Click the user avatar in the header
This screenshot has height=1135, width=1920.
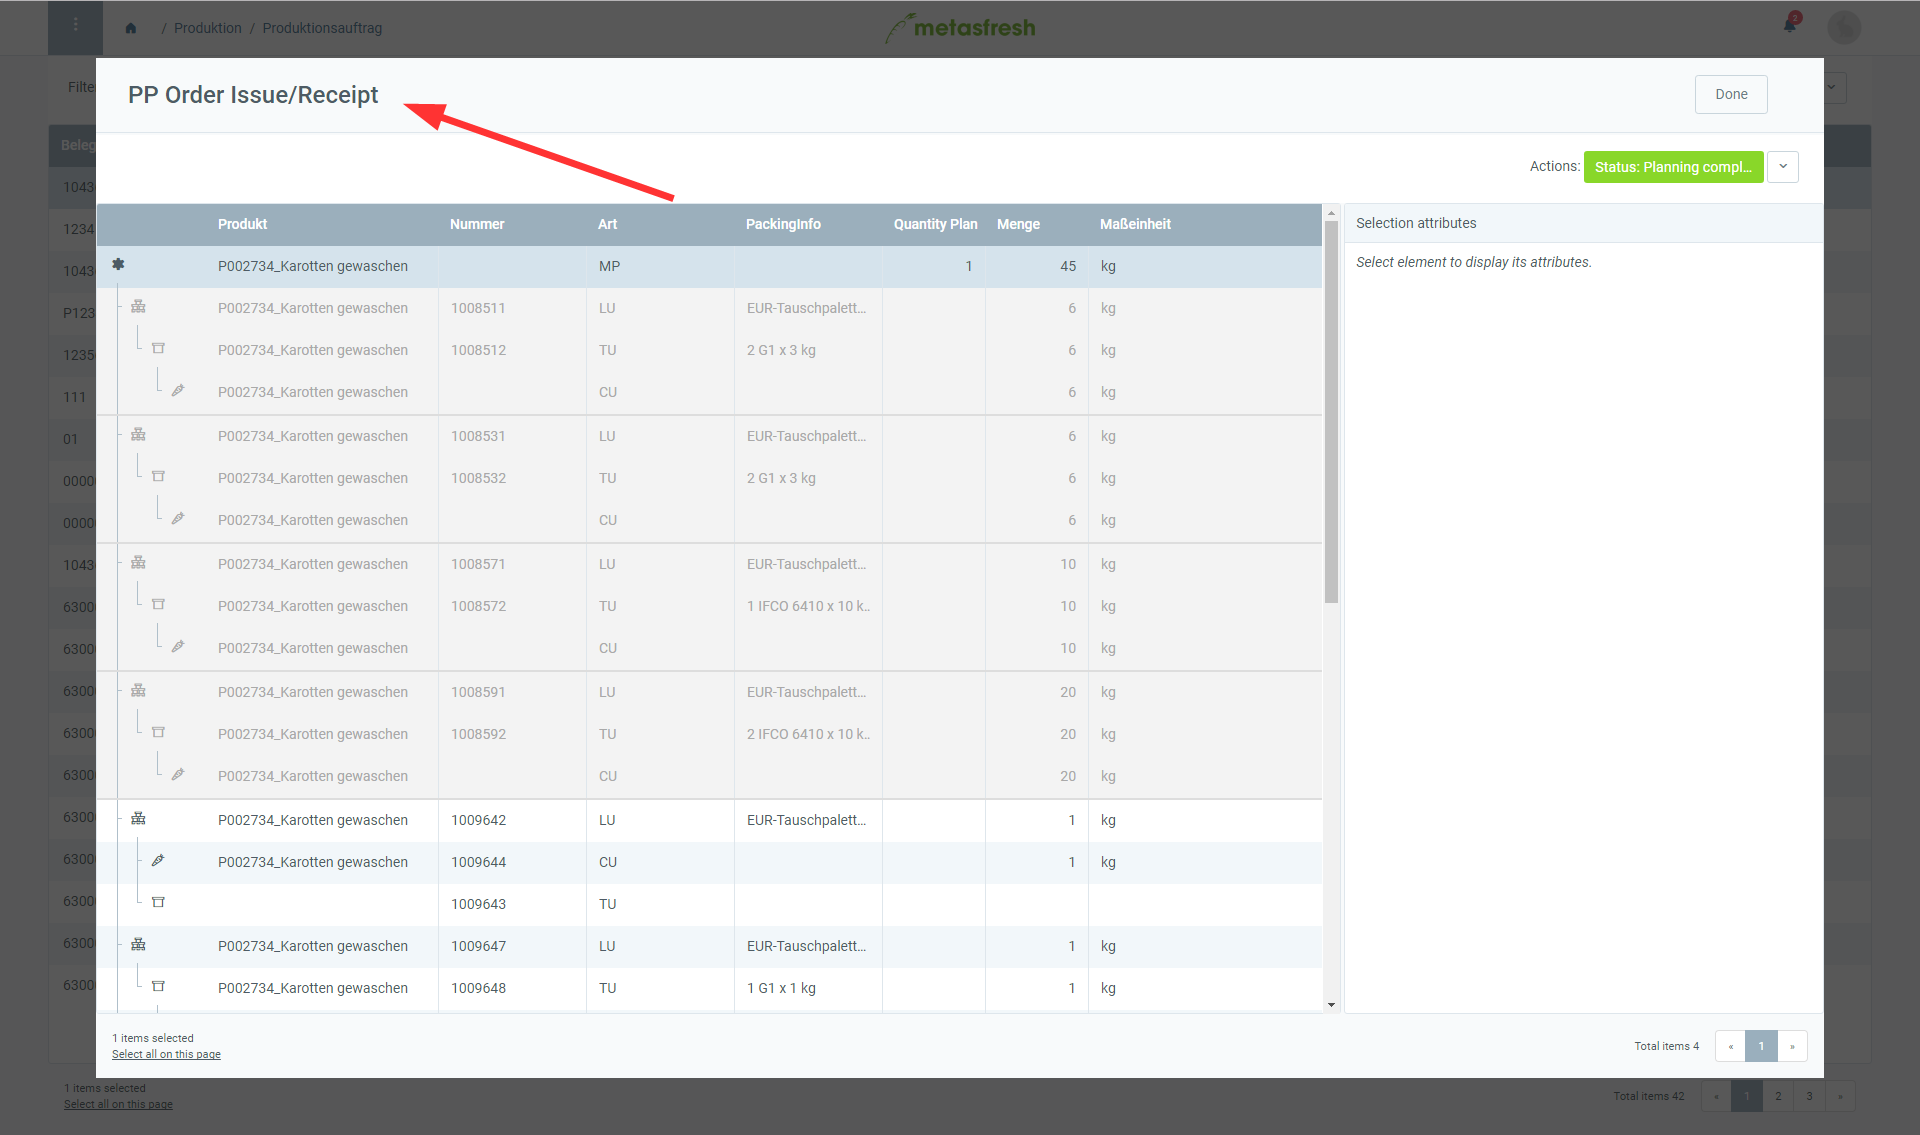click(1844, 27)
